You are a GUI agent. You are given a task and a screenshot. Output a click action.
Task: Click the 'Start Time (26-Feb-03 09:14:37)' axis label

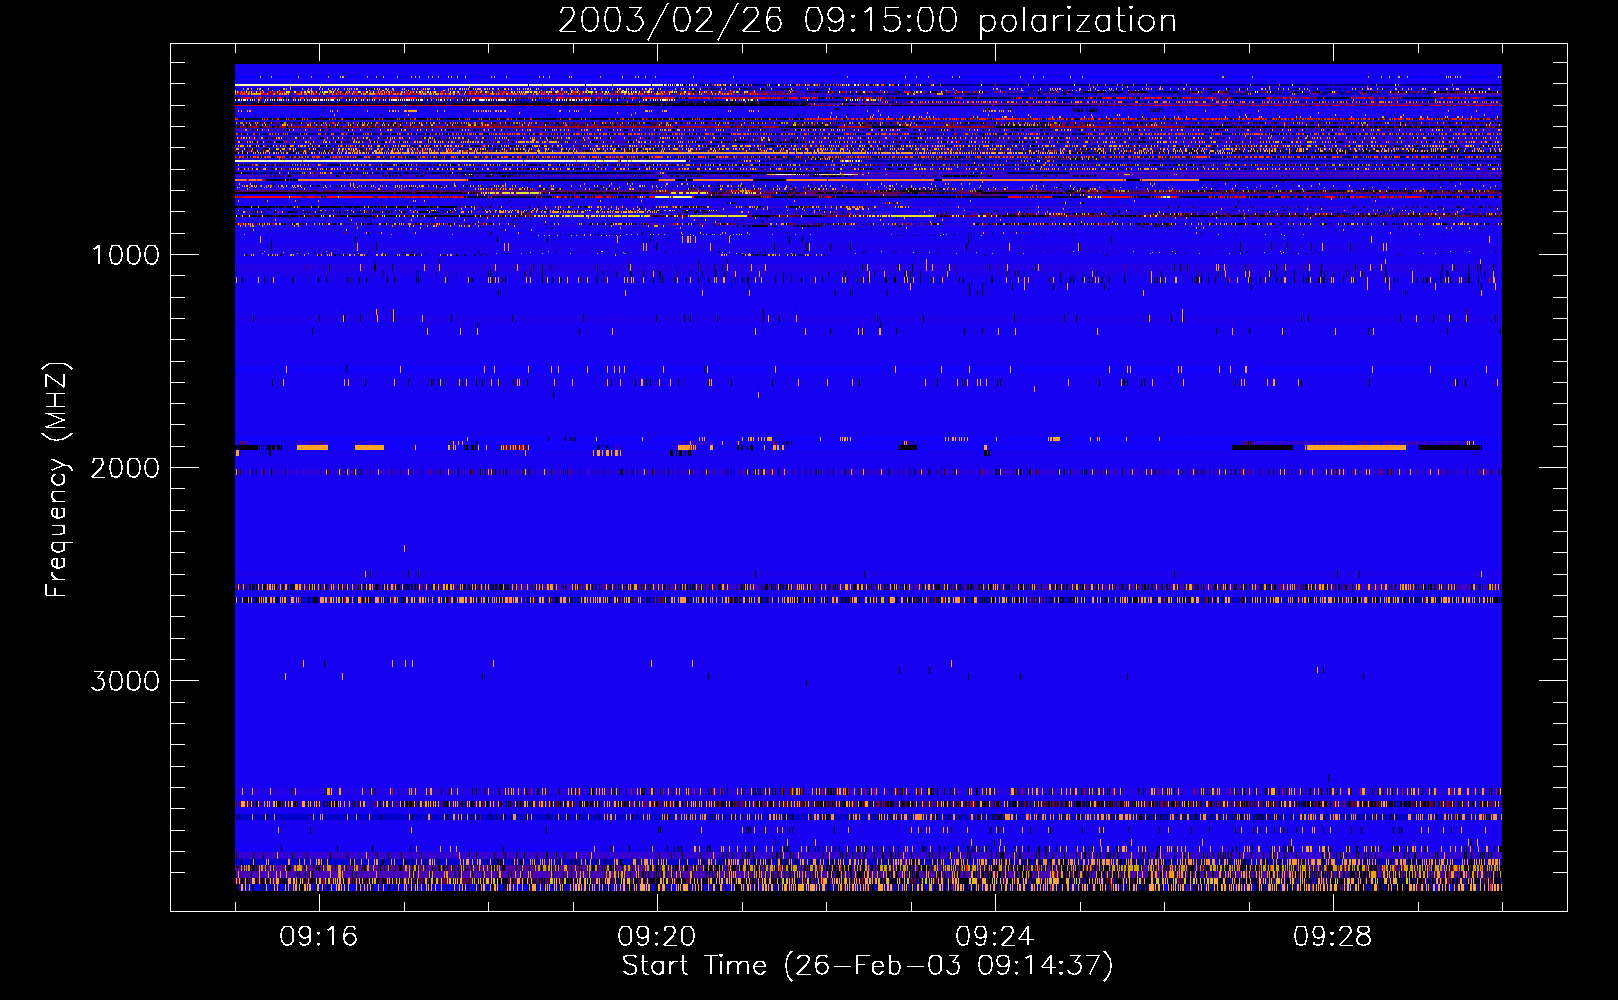[867, 966]
